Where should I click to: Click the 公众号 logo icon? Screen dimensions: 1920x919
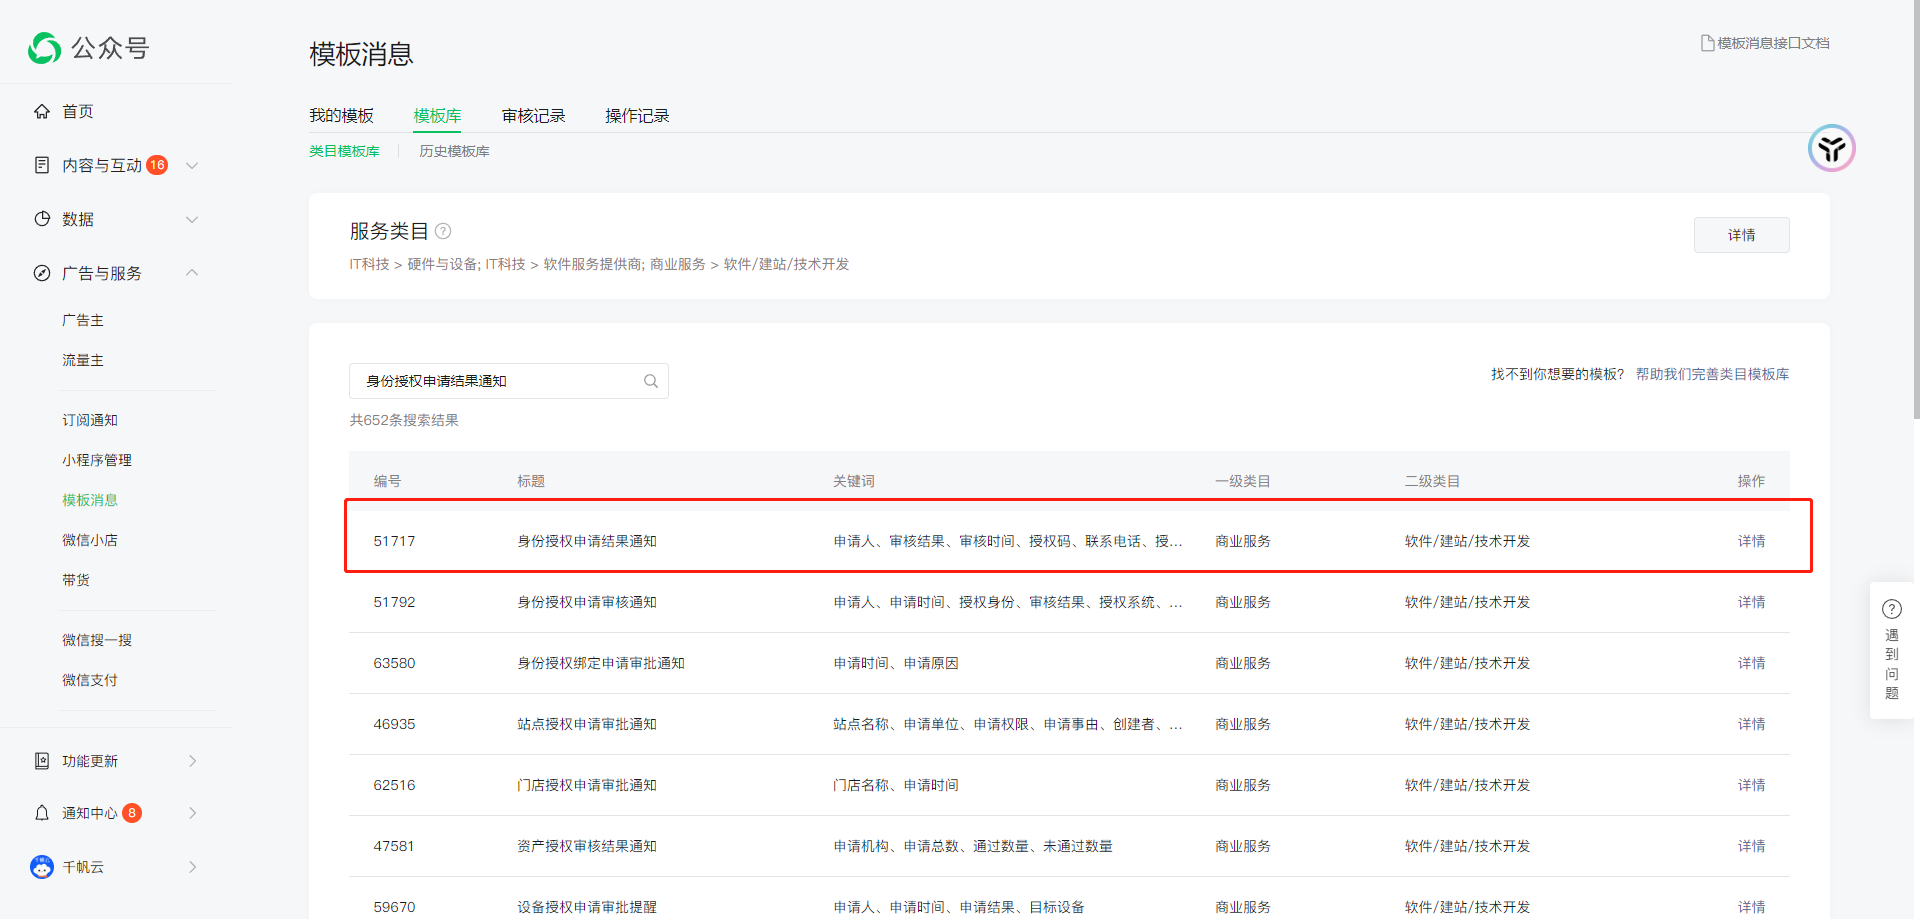[45, 48]
